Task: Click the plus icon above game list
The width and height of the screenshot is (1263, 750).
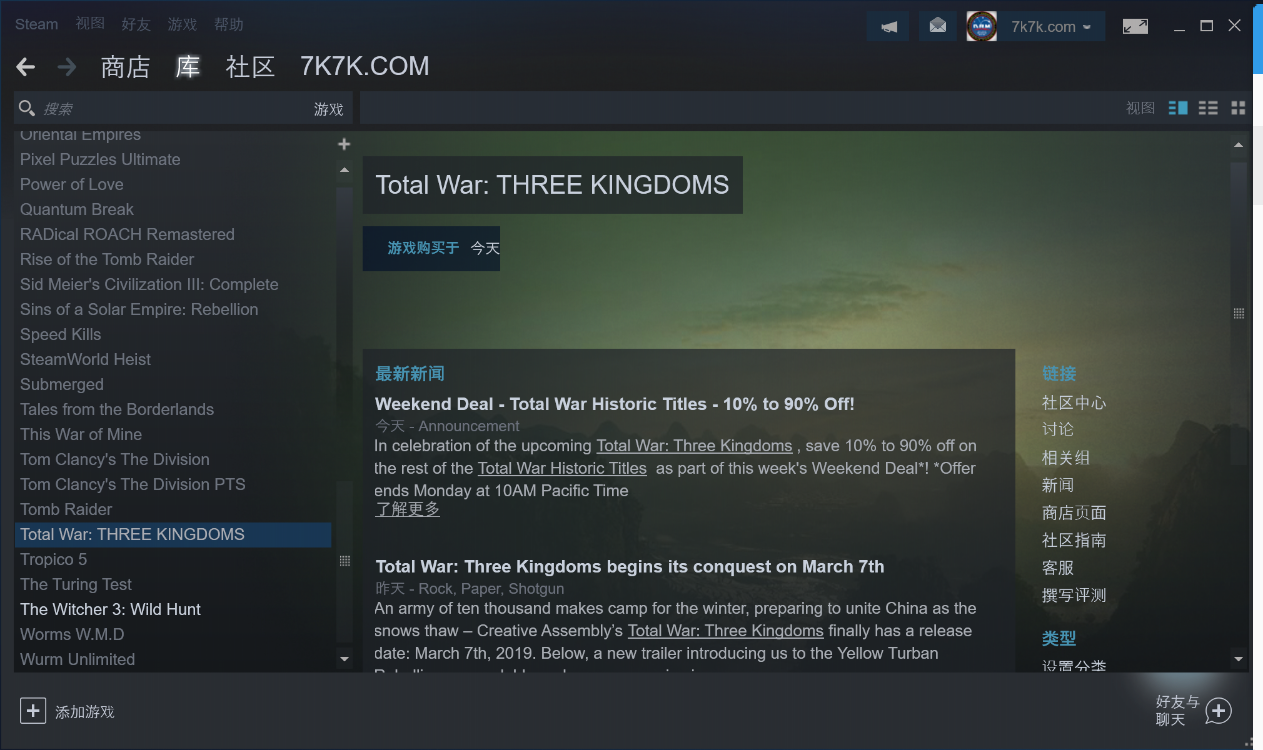Action: coord(344,144)
